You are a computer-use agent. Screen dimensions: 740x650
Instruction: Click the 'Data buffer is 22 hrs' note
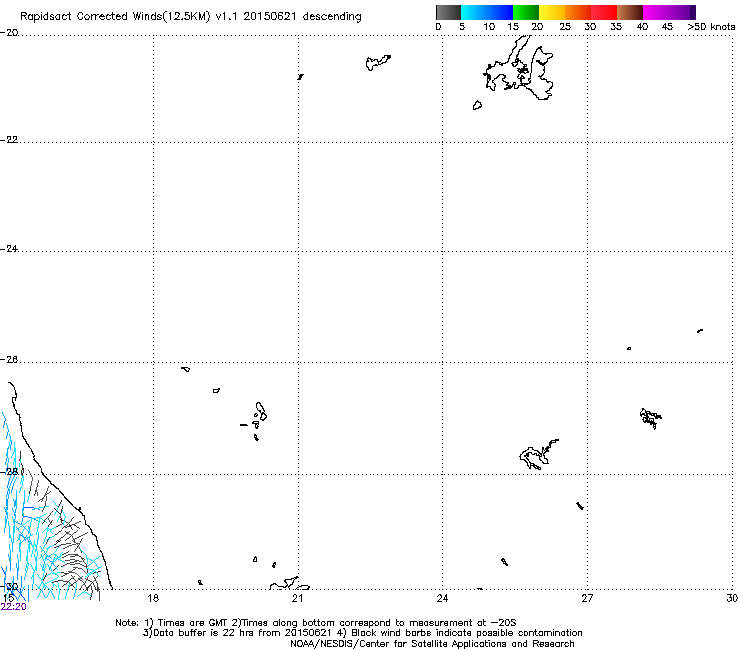[x=238, y=633]
